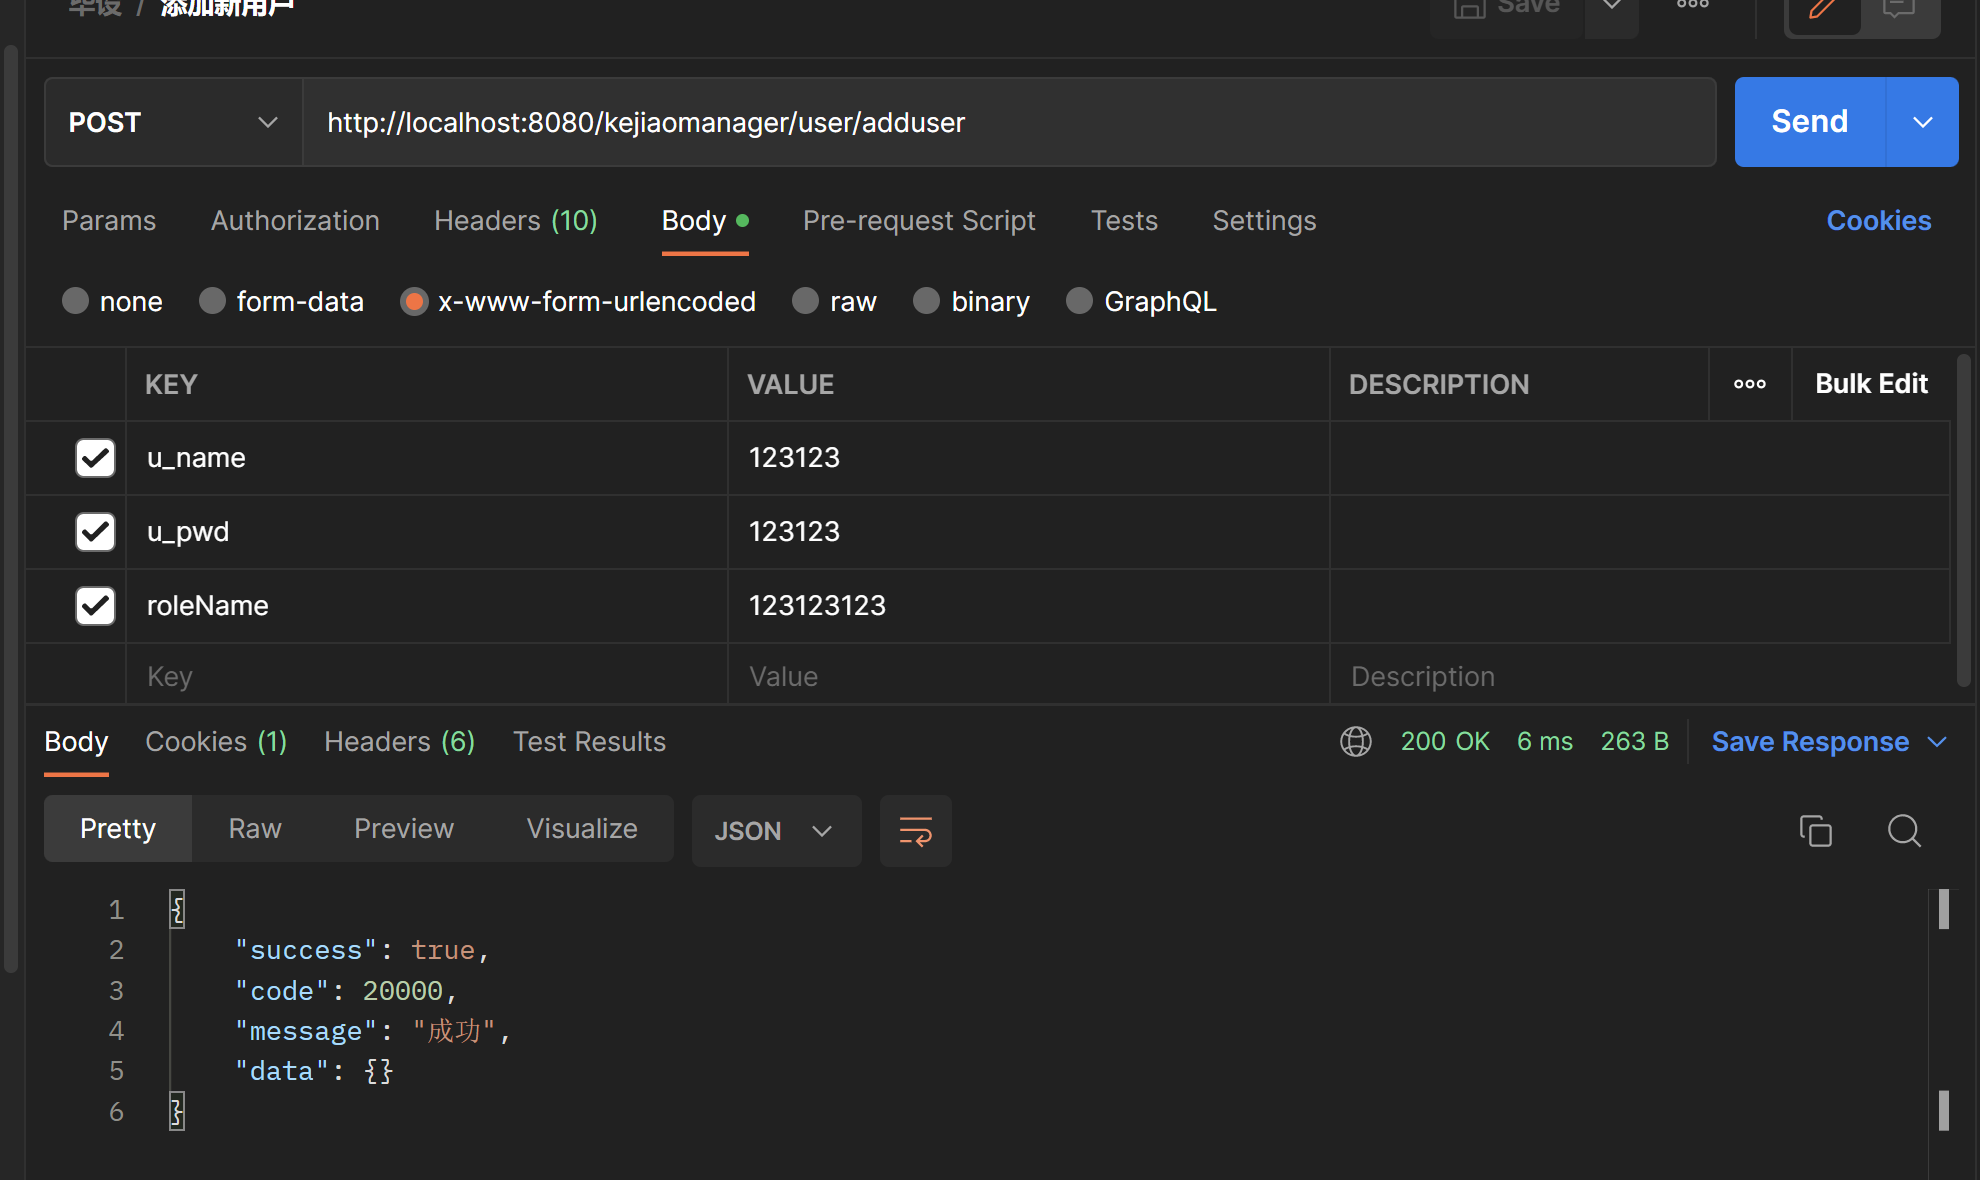
Task: Click Bulk Edit
Action: 1871,384
